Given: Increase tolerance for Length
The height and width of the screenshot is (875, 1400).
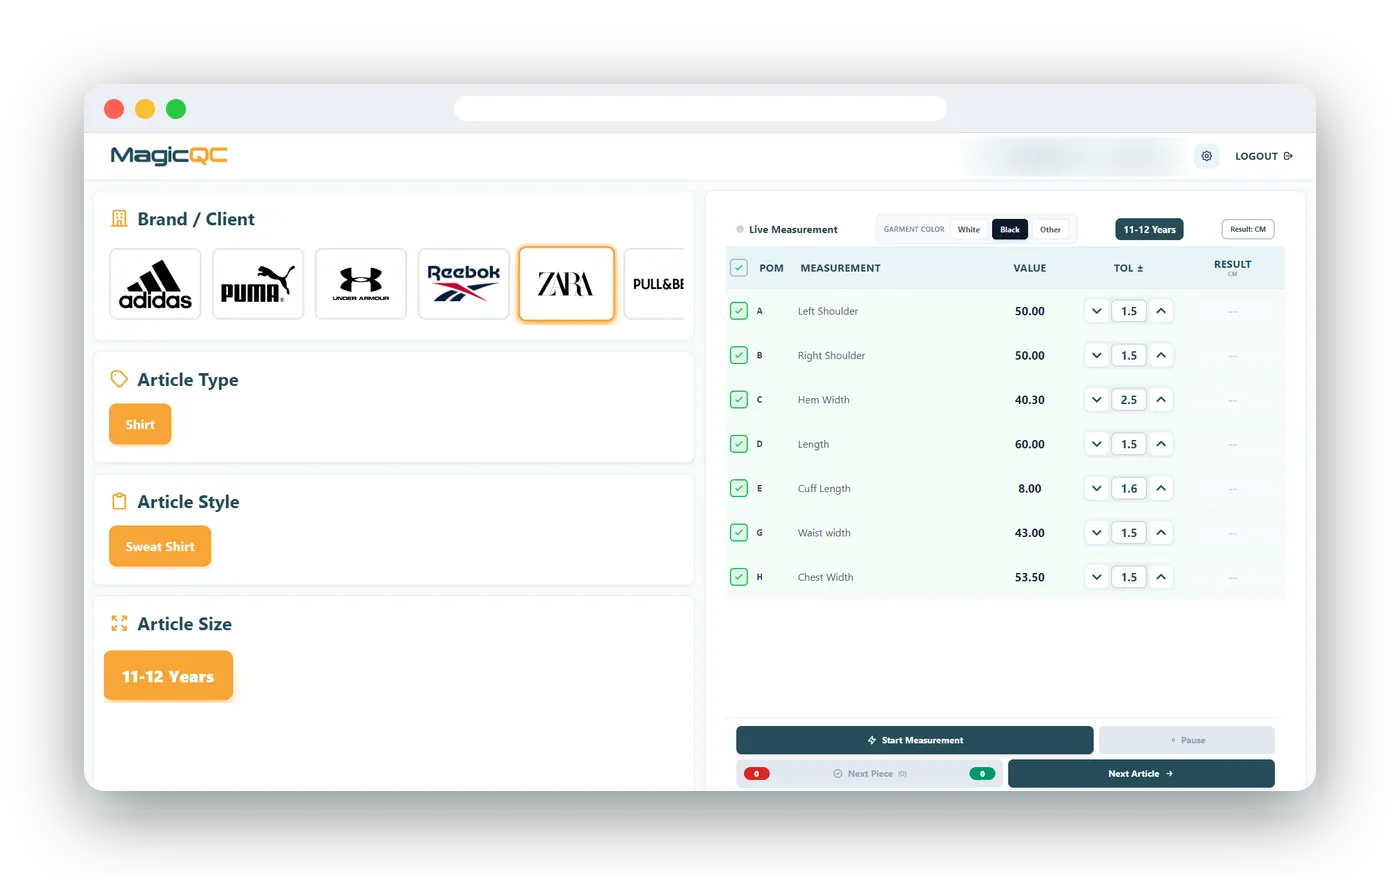Looking at the screenshot, I should [1161, 444].
